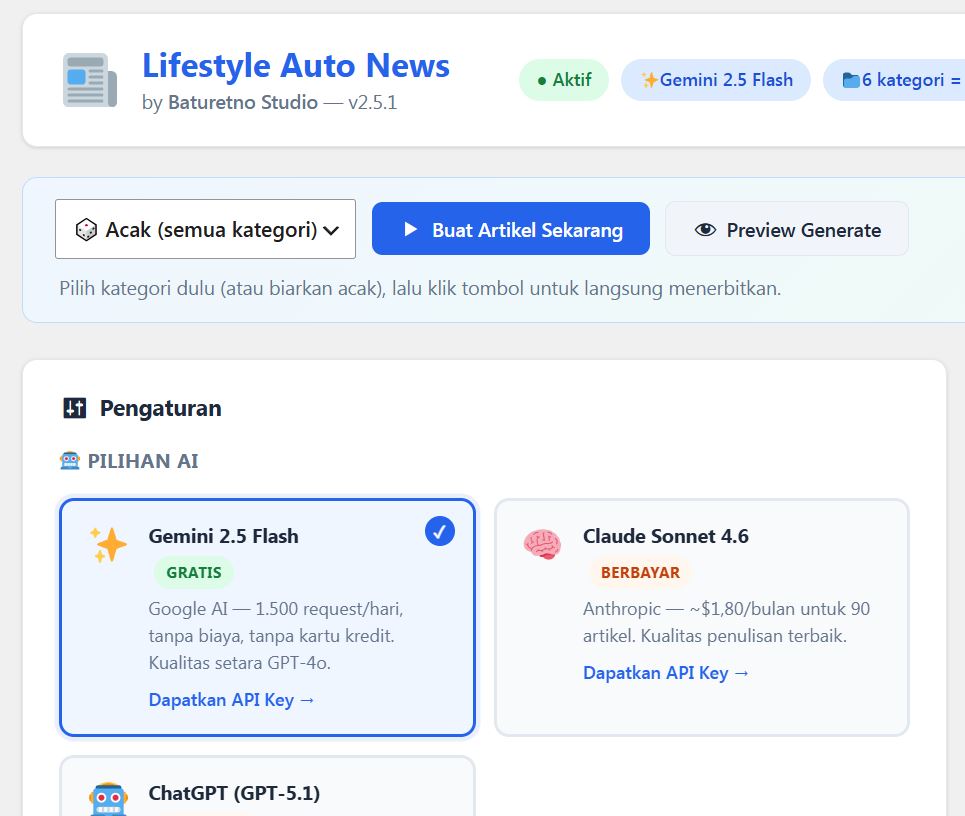The width and height of the screenshot is (965, 816).
Task: Click the PILIHAN AI section label
Action: [x=143, y=460]
